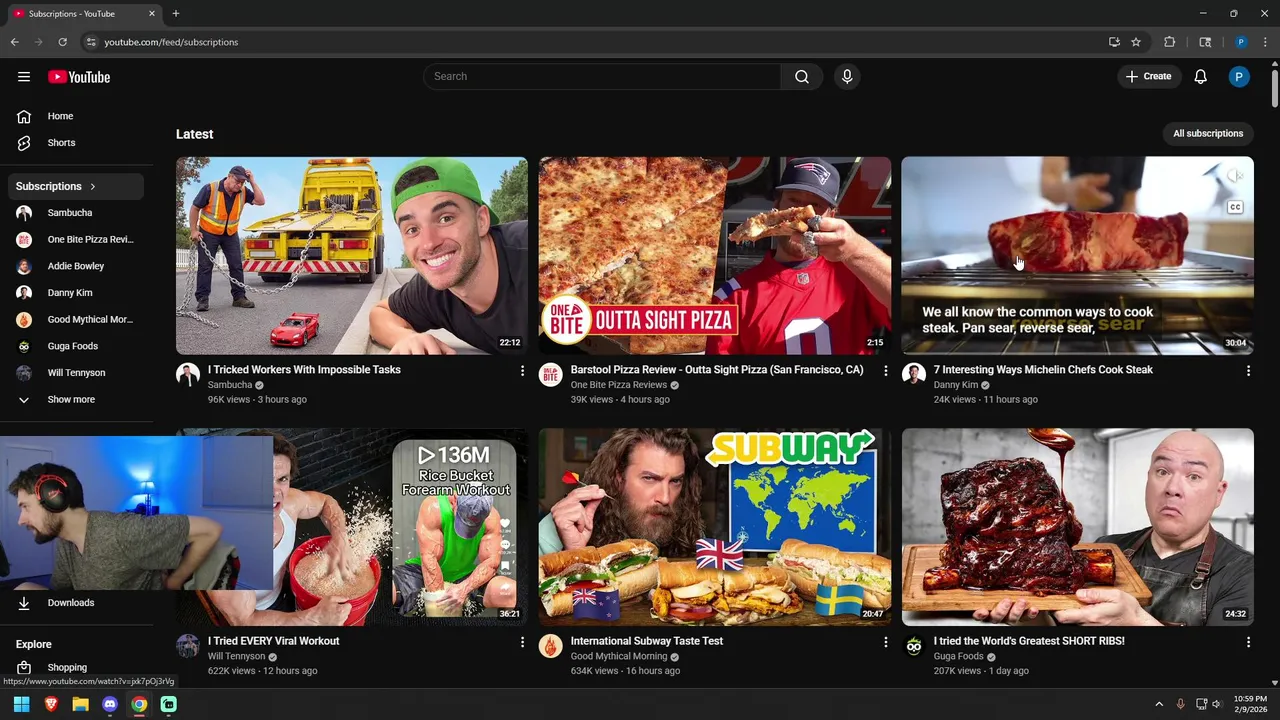Screen dimensions: 1280x720
Task: Click Danny Kim avatar under steak video
Action: click(914, 375)
